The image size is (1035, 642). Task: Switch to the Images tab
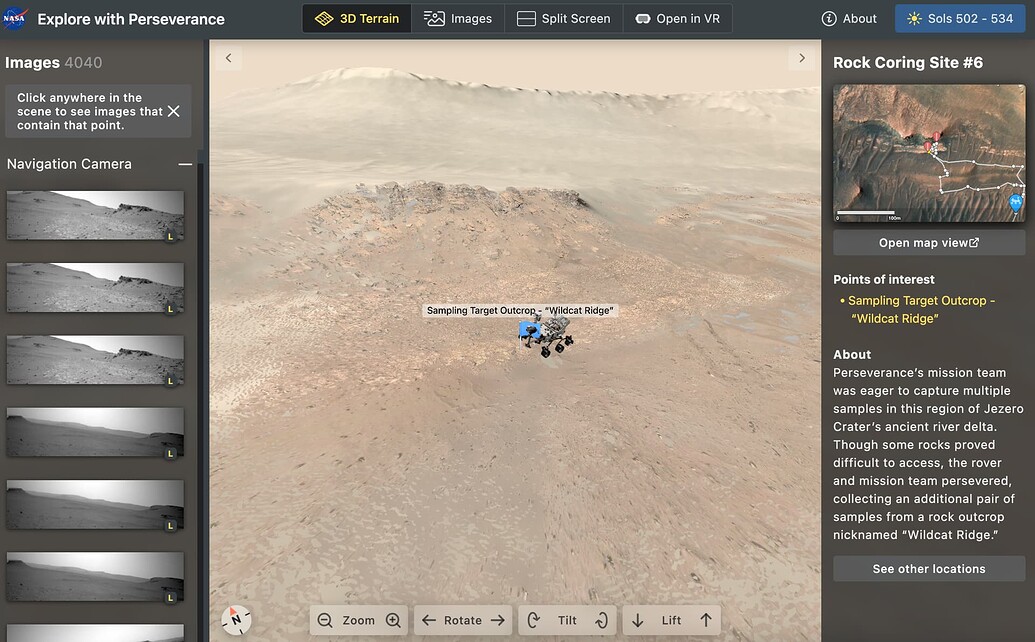(458, 17)
